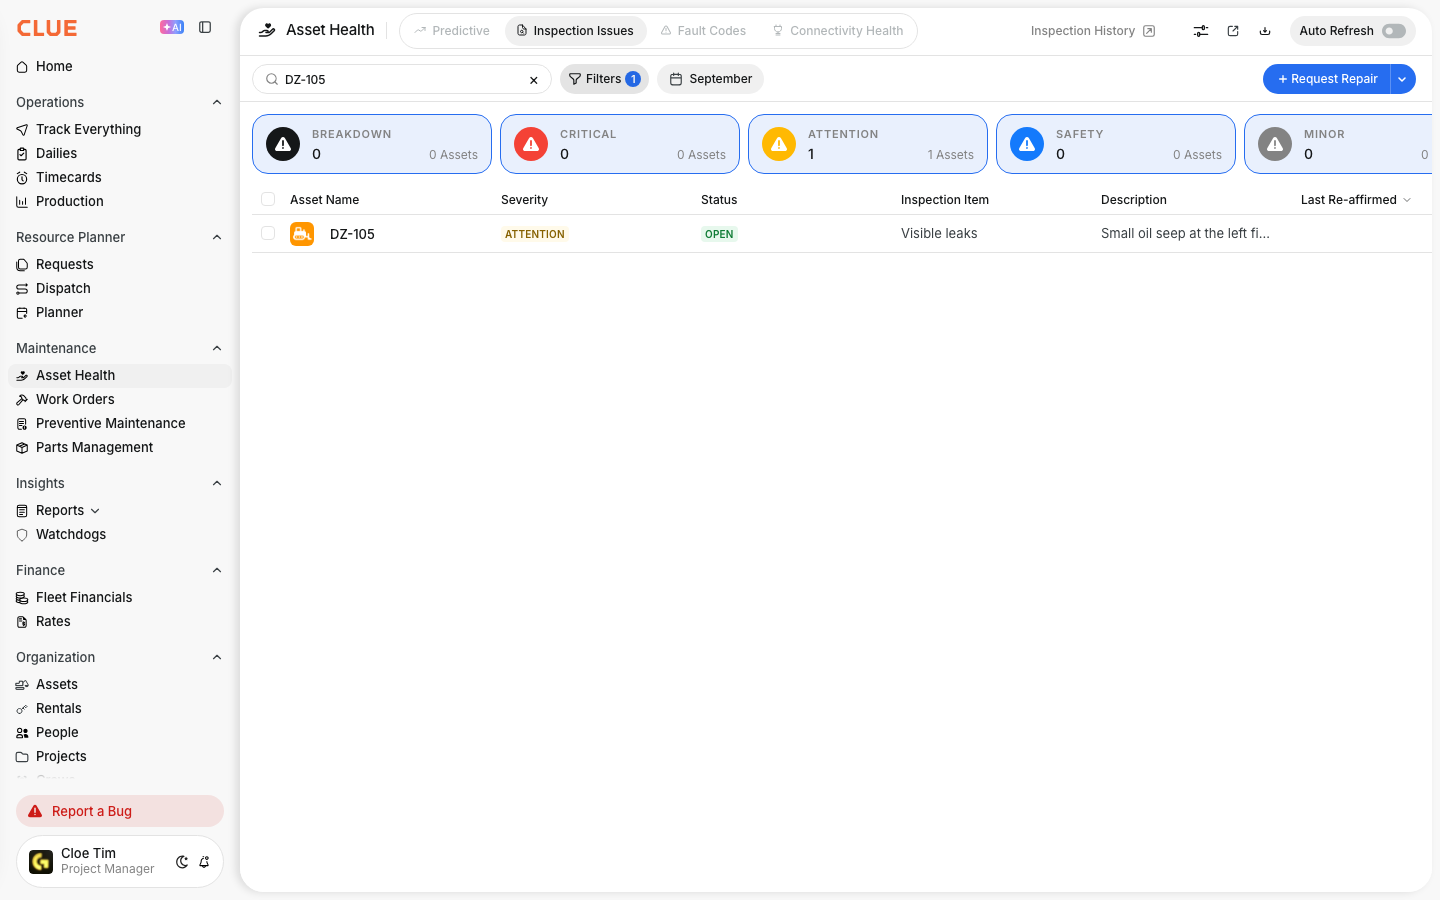Image resolution: width=1440 pixels, height=900 pixels.
Task: Select the Attention severity card
Action: click(868, 144)
